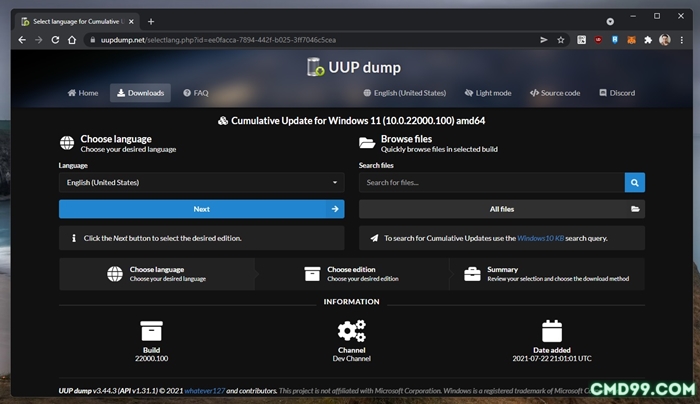
Task: Click the Choose edition box step icon
Action: click(x=312, y=274)
